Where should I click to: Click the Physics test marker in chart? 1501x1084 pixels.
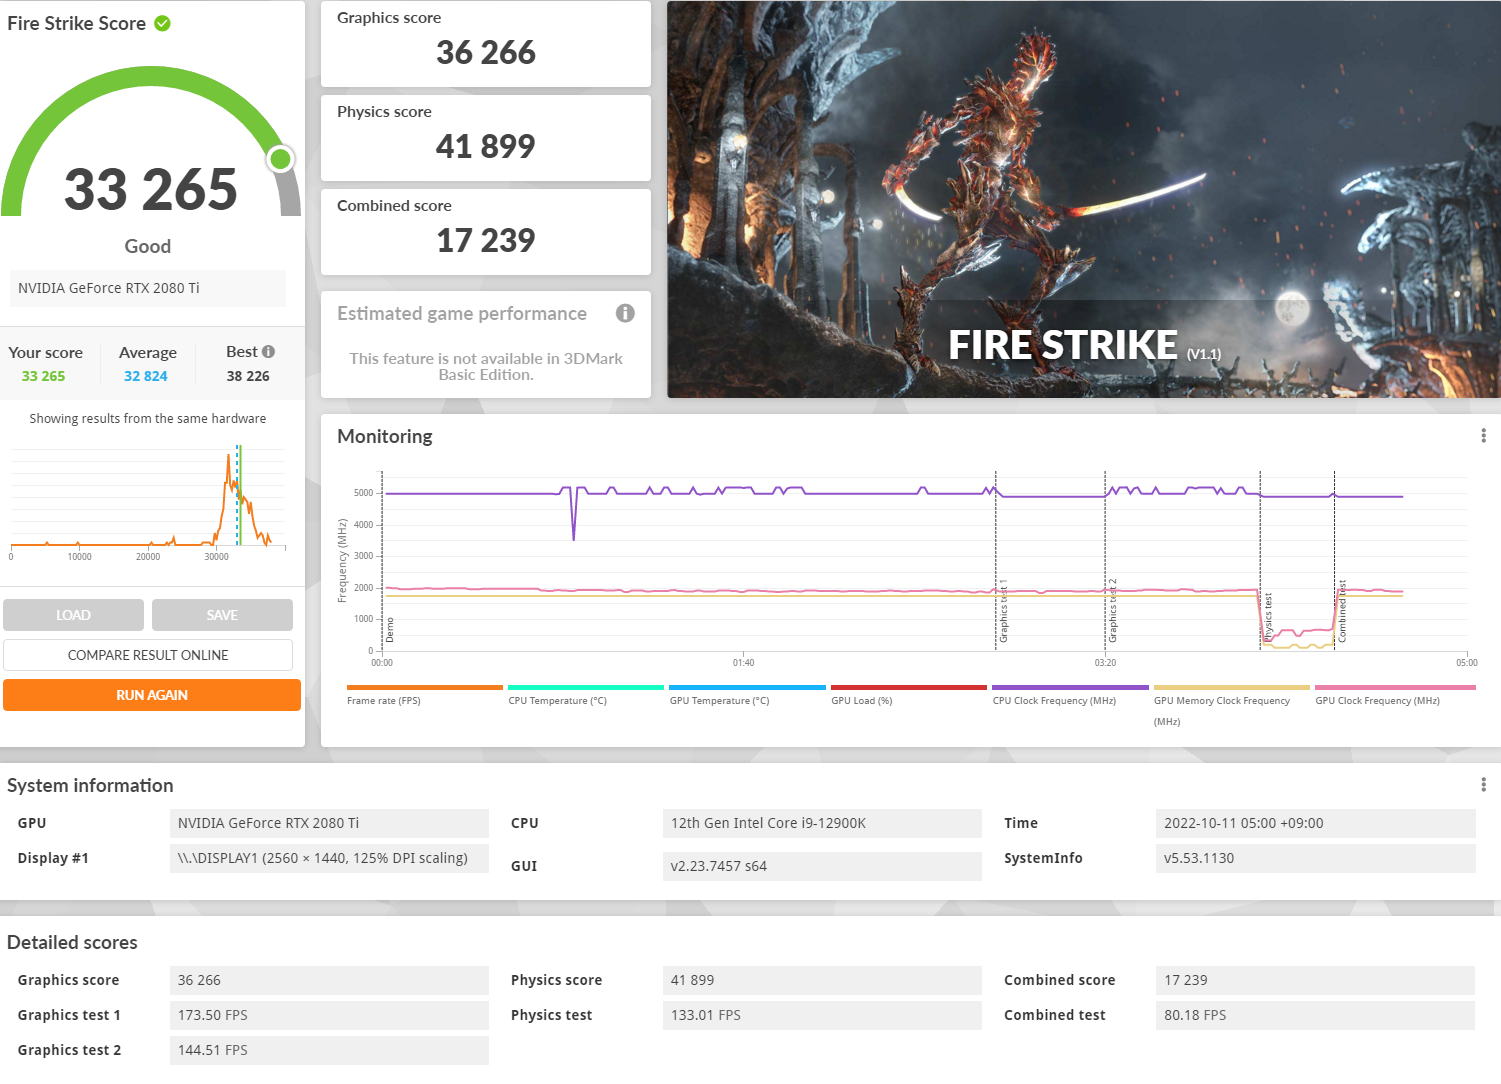1268,617
